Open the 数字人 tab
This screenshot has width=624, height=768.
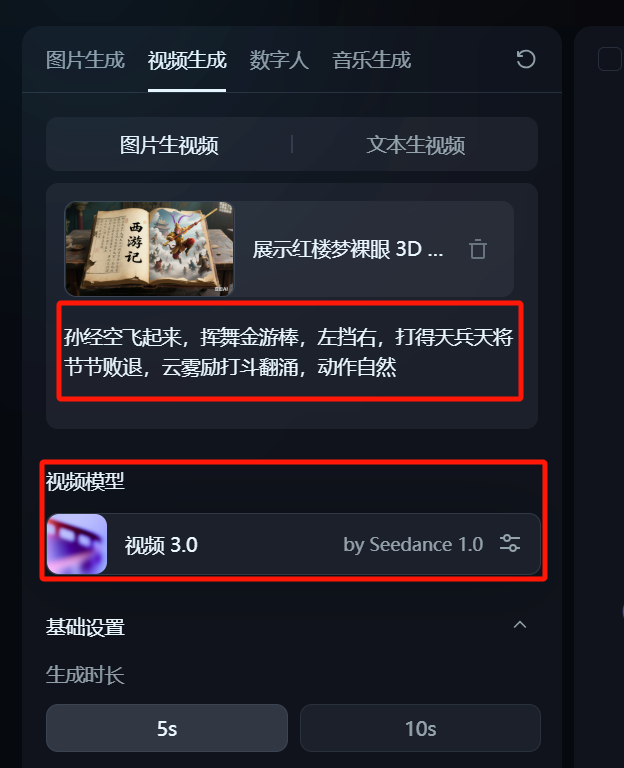point(279,60)
